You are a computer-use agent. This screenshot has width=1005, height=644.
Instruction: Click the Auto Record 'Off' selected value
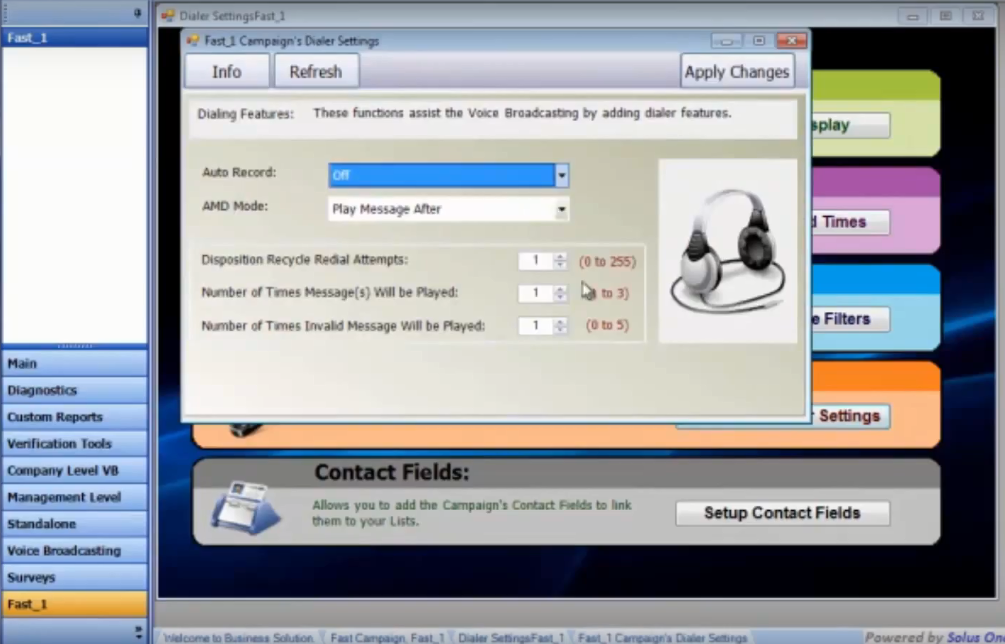pyautogui.click(x=442, y=175)
